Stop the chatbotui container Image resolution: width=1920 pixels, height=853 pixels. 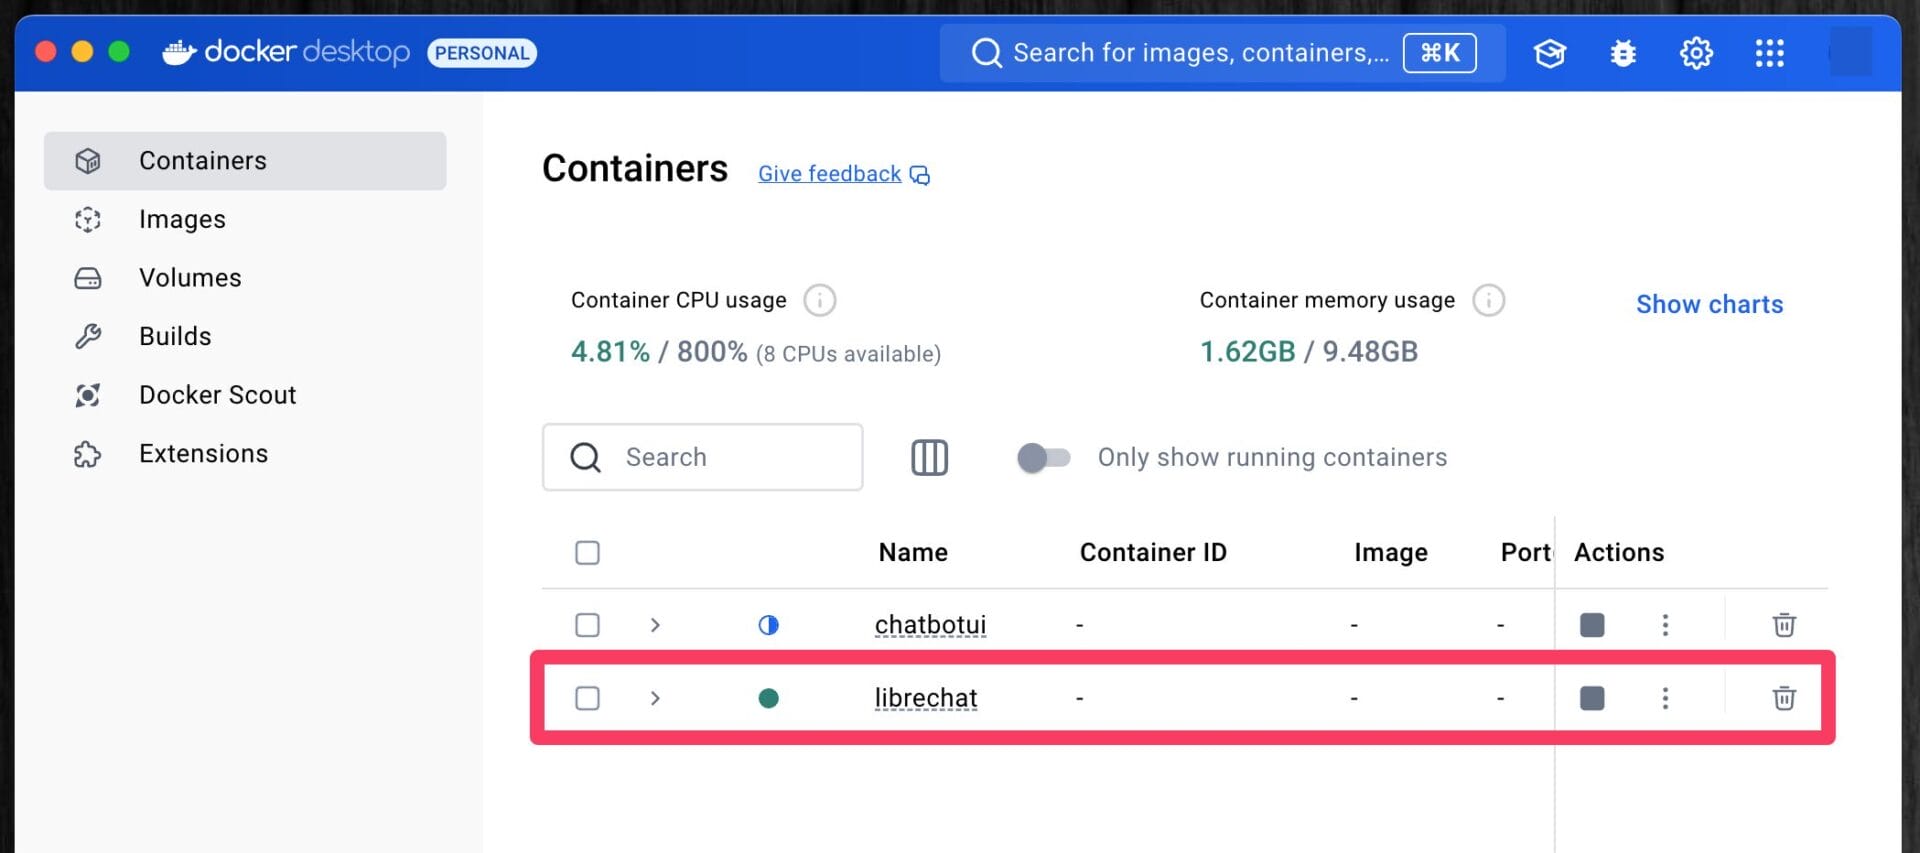[x=1591, y=625]
